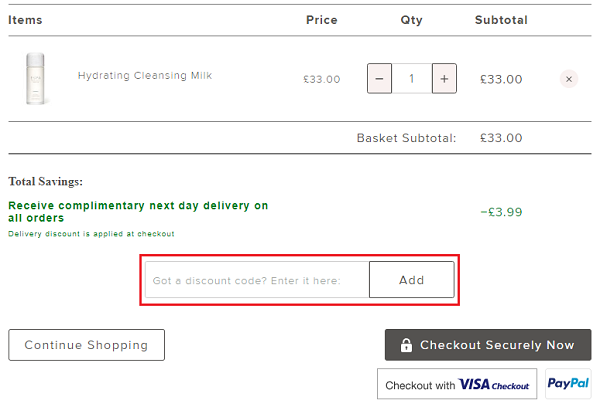
Task: Select the Items column header
Action: tap(25, 20)
